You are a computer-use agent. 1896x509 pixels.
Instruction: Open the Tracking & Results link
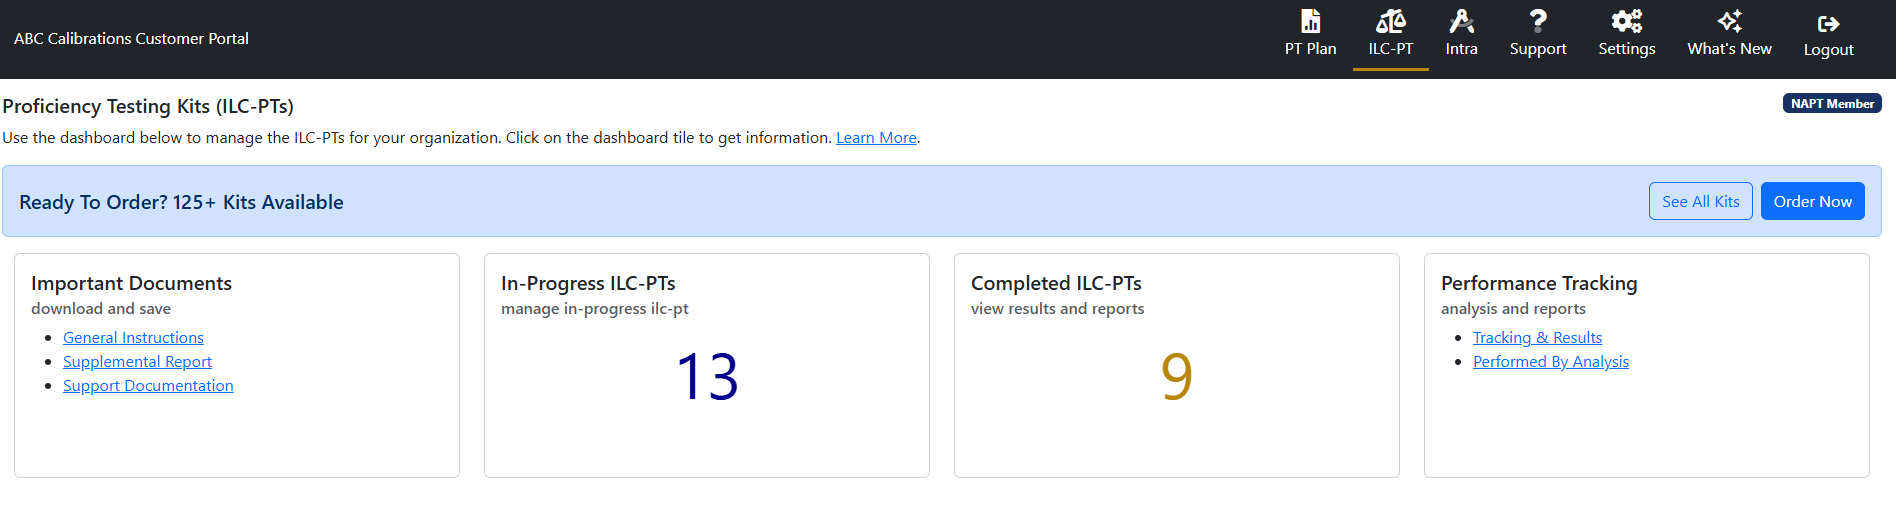point(1537,338)
